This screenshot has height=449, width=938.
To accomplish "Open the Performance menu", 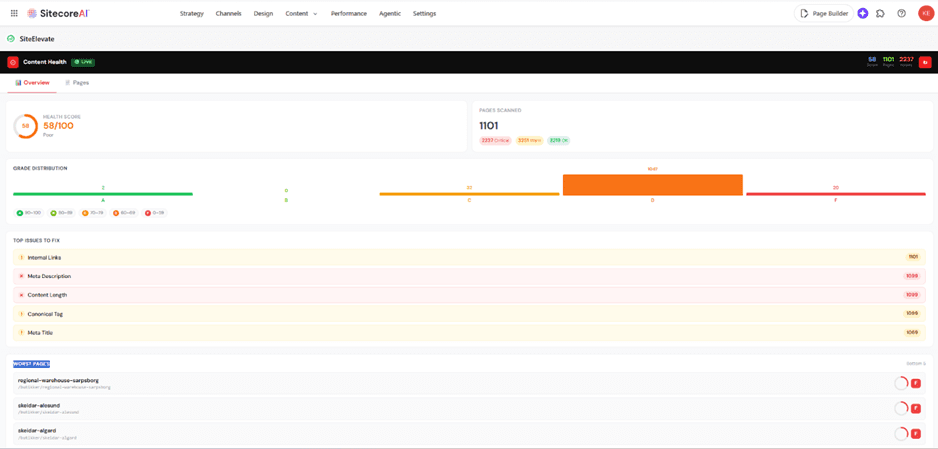I will coord(349,13).
